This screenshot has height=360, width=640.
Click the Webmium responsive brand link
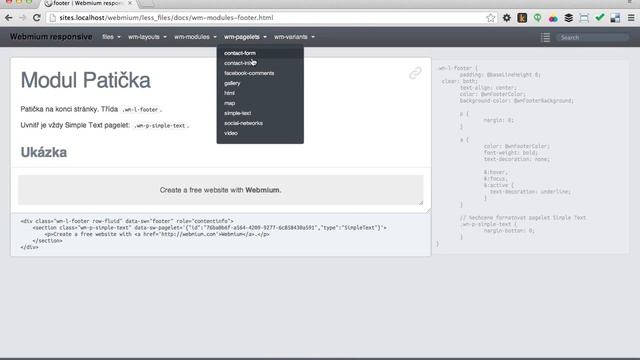tap(51, 37)
